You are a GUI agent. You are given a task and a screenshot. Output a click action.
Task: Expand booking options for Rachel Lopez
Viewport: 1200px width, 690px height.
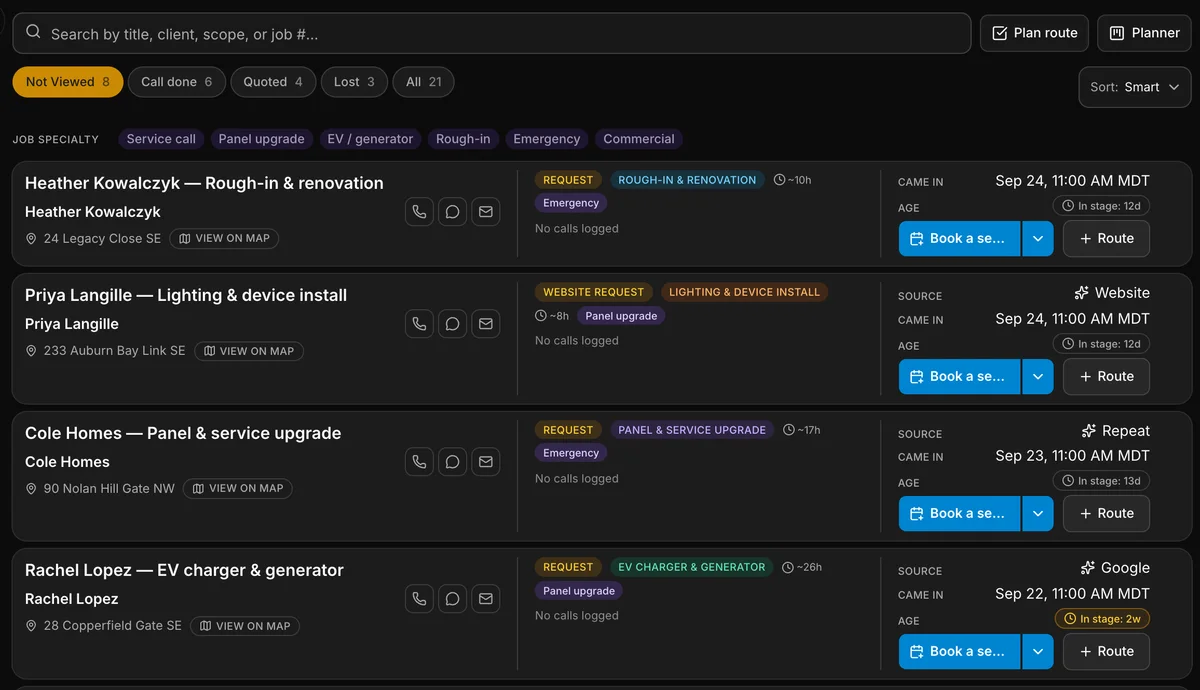click(1037, 652)
